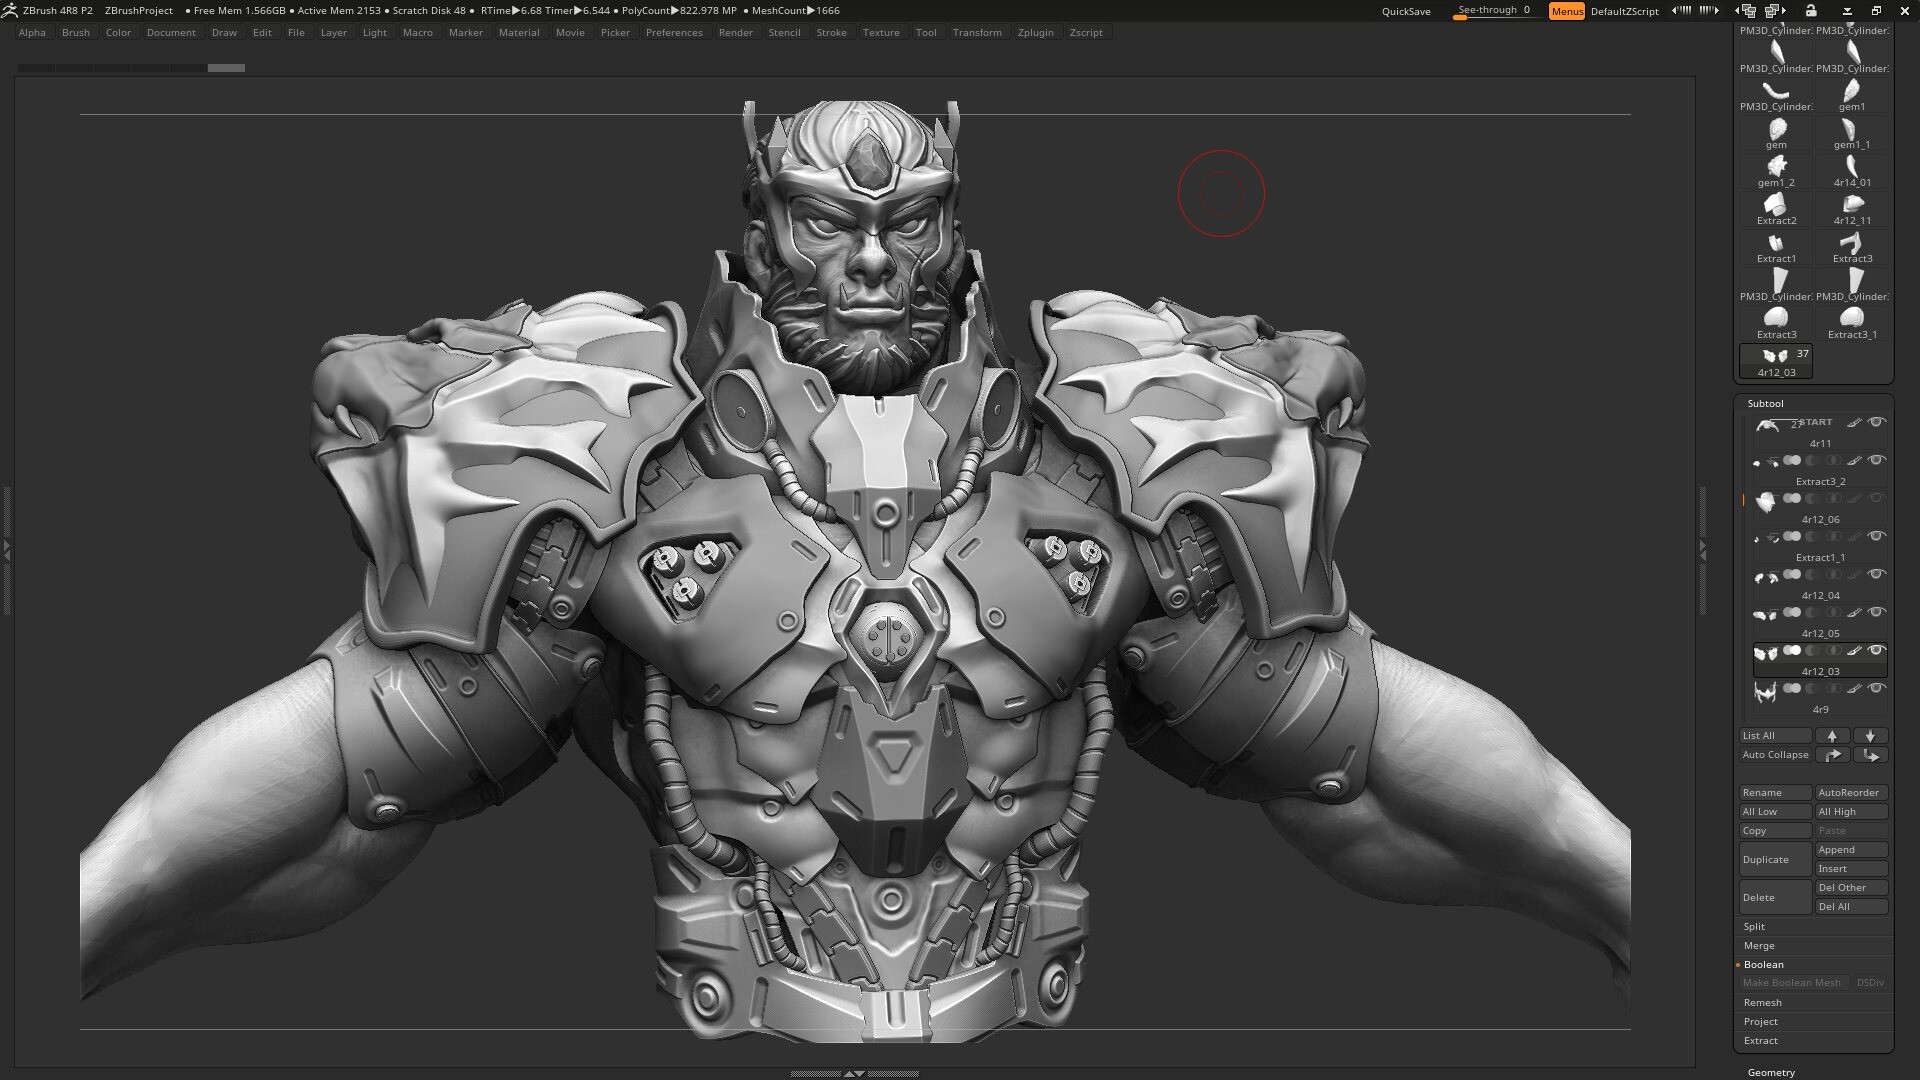
Task: Click the down arrow to move subtool down
Action: tap(1871, 736)
